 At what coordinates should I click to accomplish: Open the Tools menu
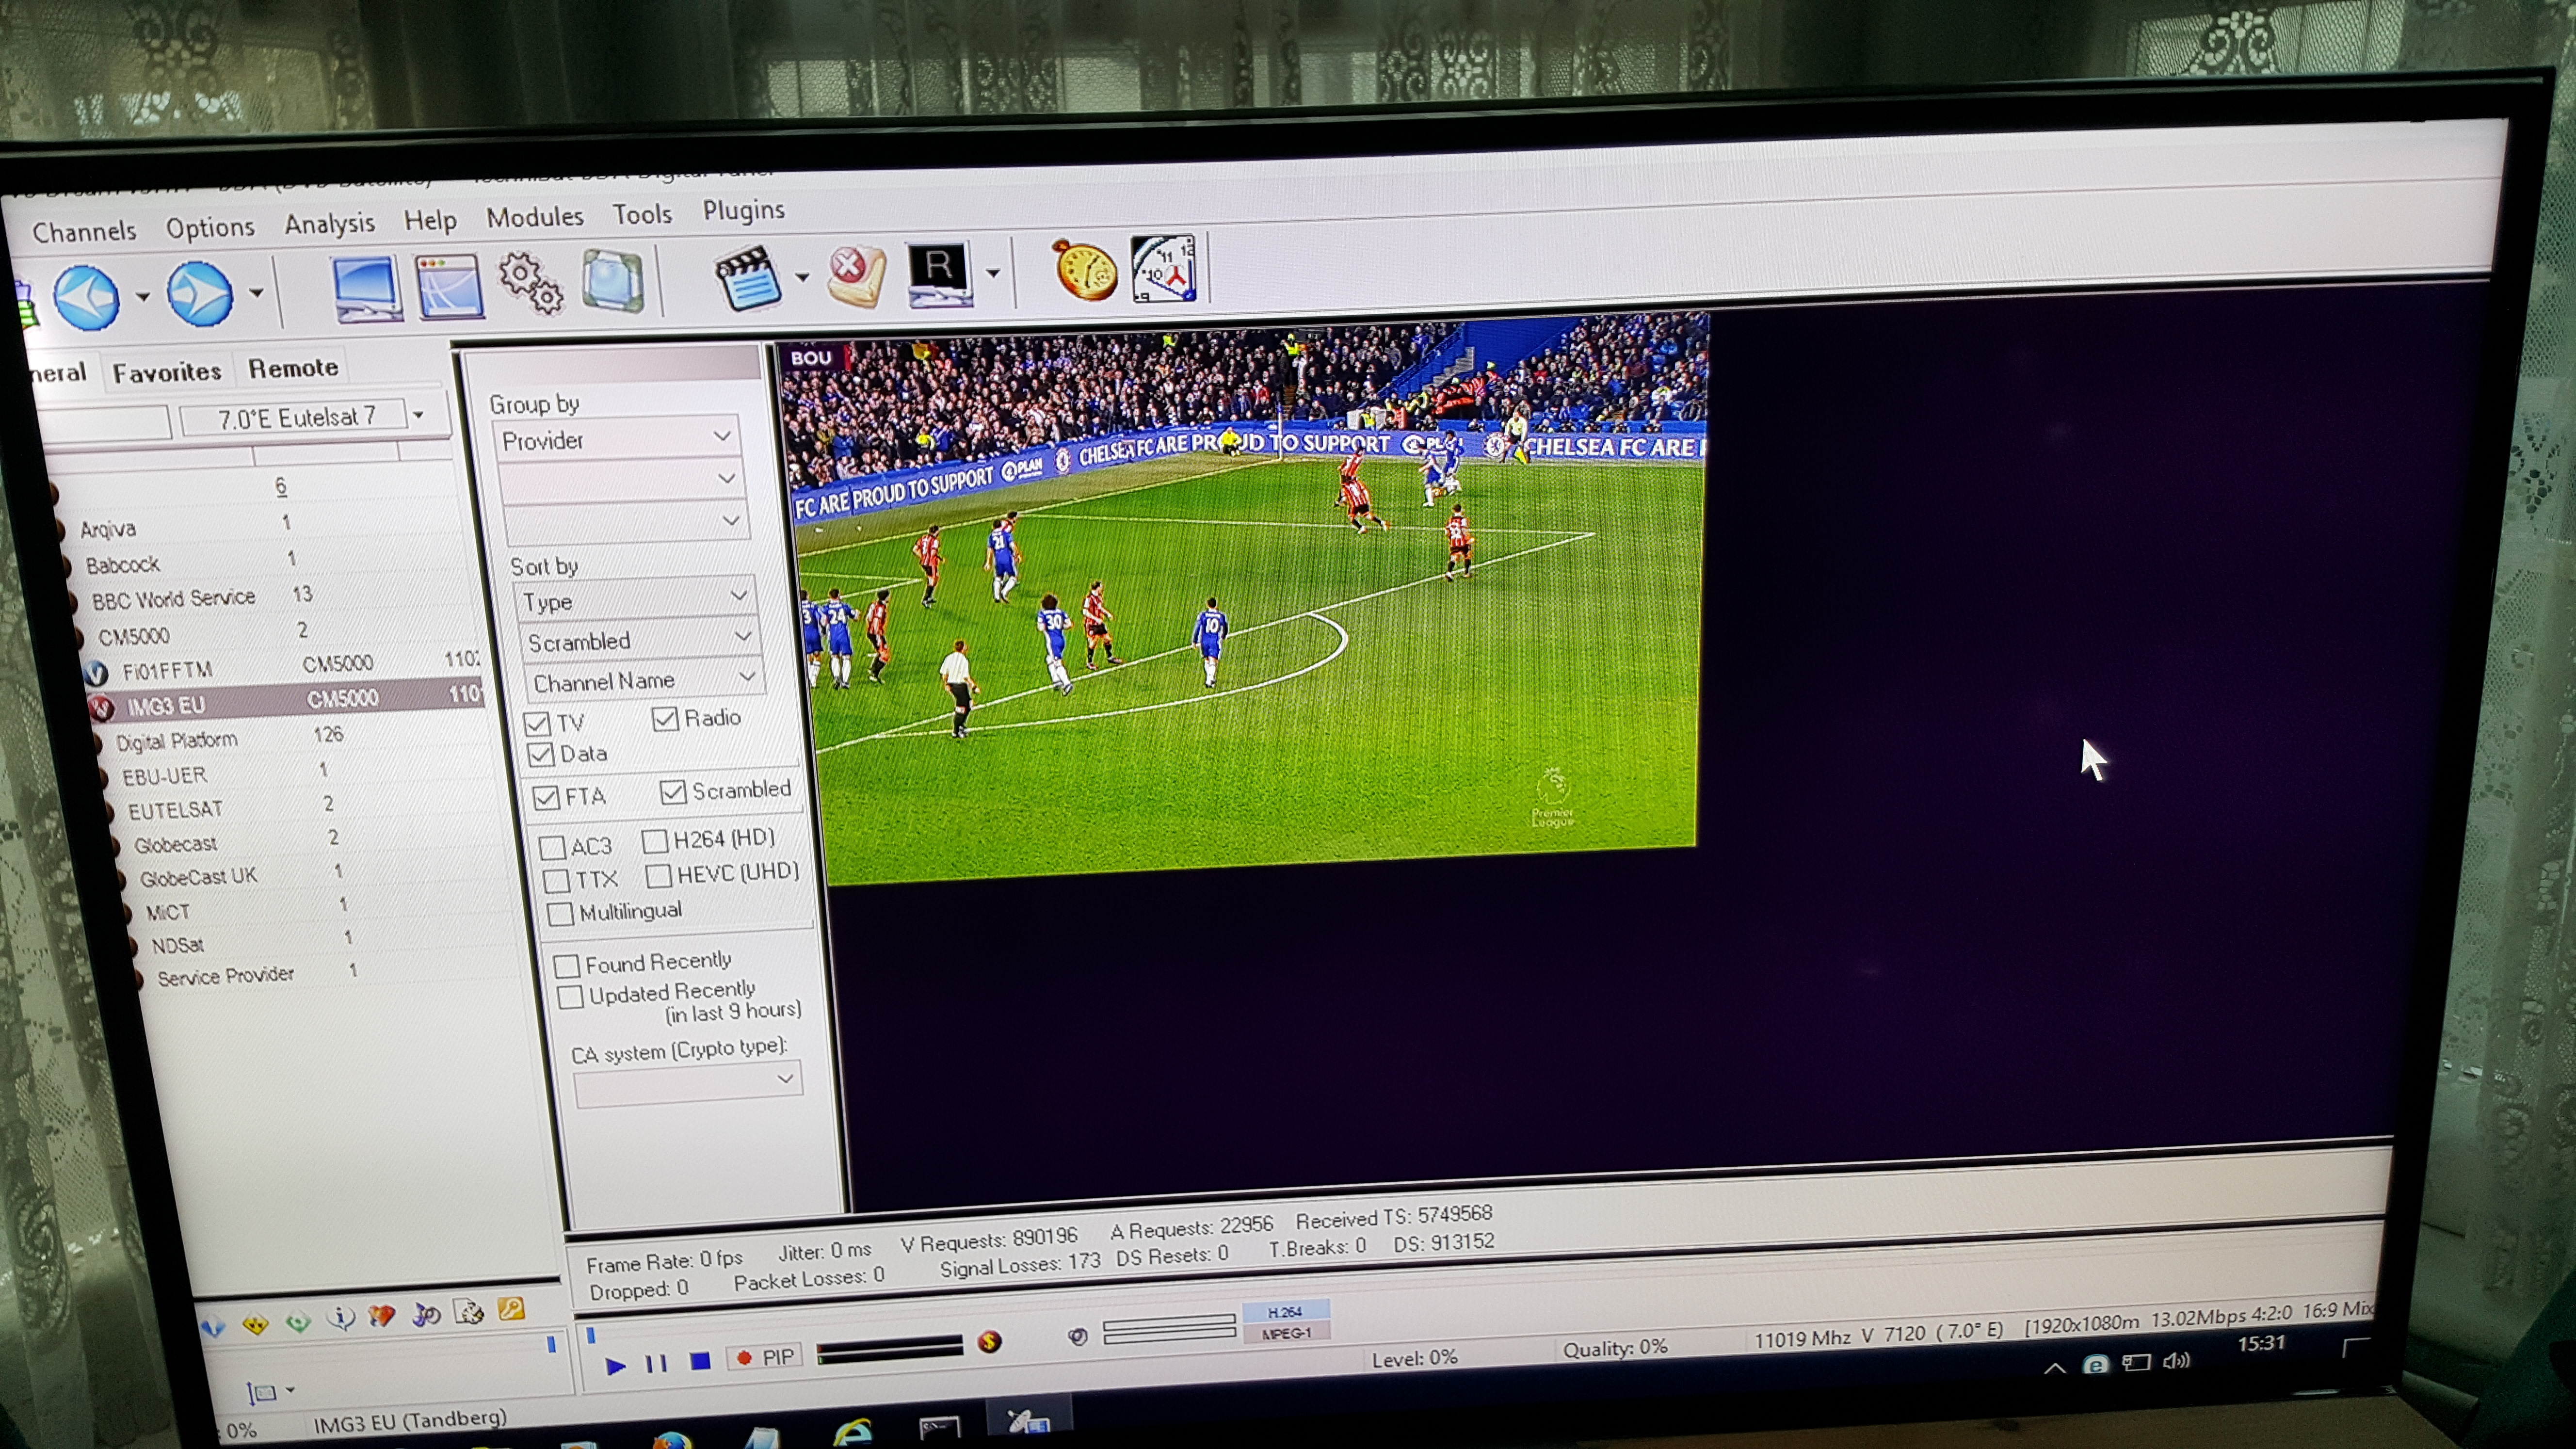coord(642,213)
